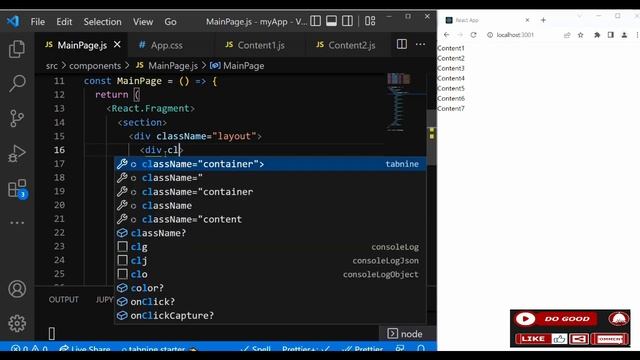Open the Edit menu

[64, 22]
